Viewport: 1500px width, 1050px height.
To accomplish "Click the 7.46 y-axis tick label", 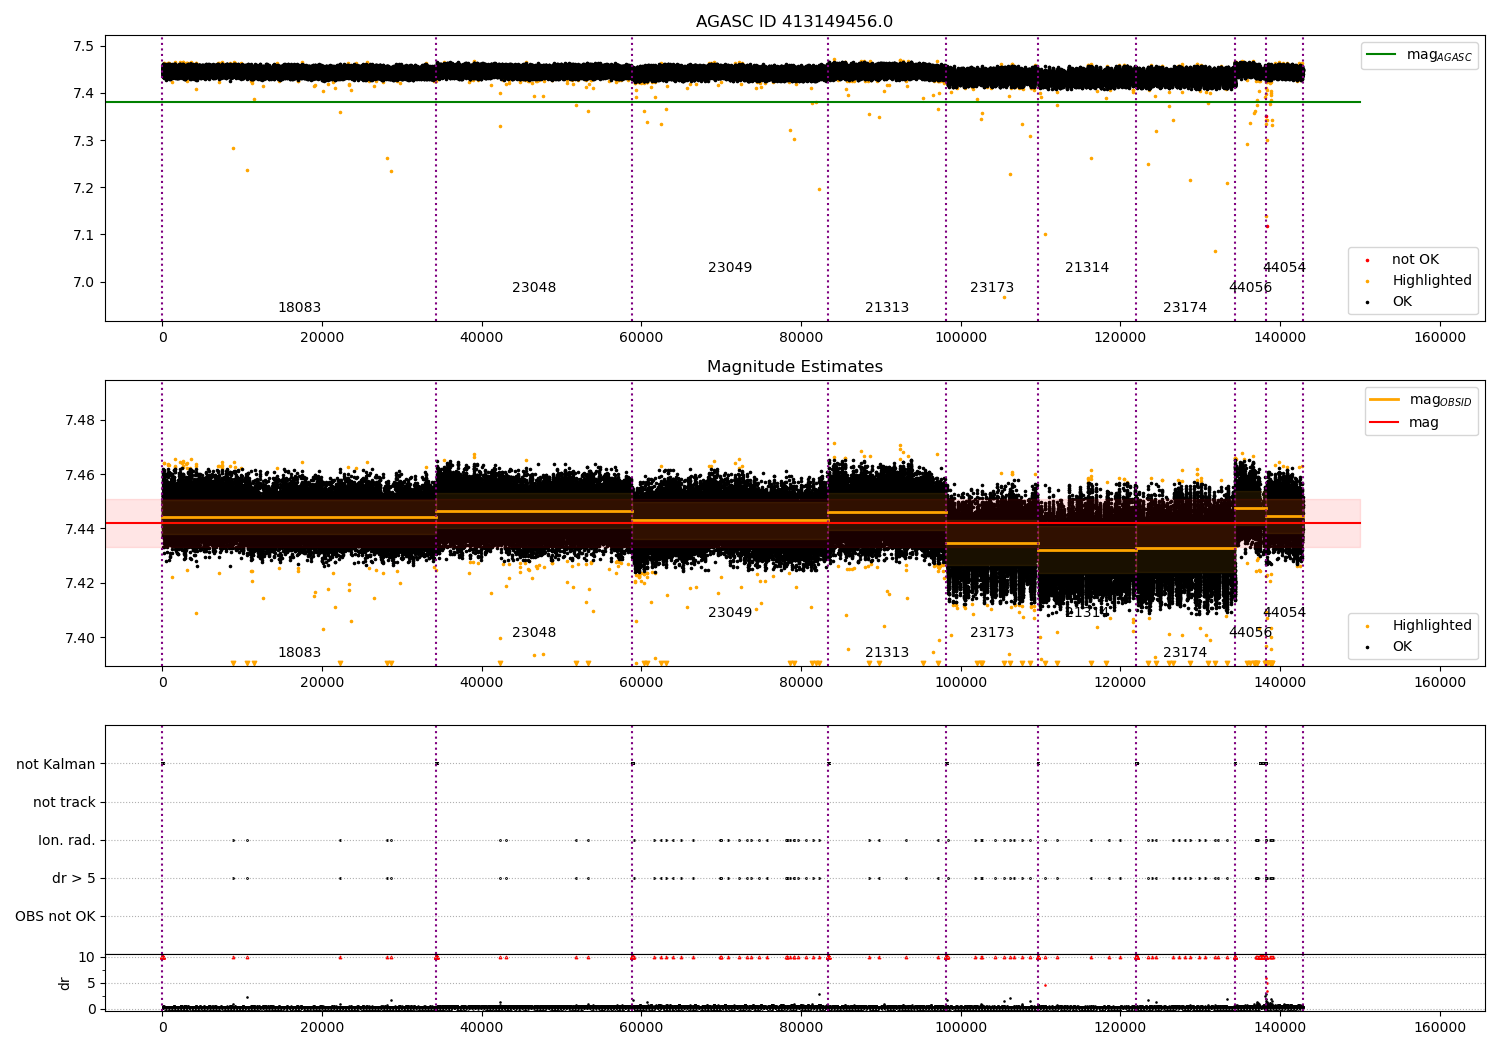I will [x=80, y=475].
